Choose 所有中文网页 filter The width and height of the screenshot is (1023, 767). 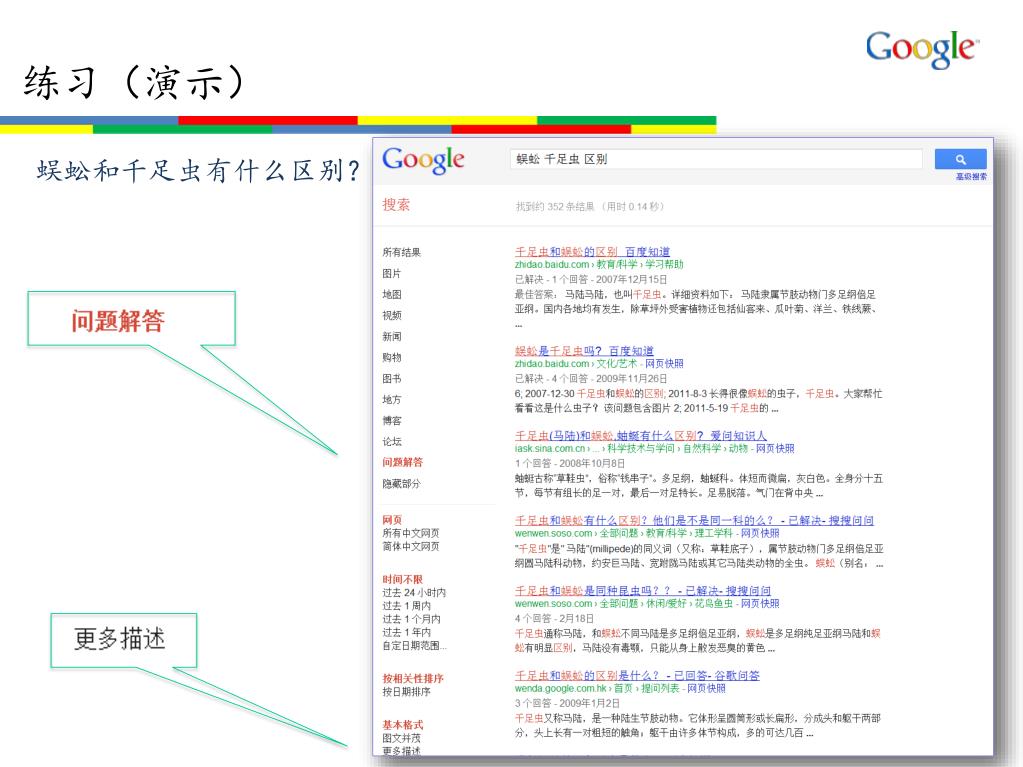(x=410, y=533)
